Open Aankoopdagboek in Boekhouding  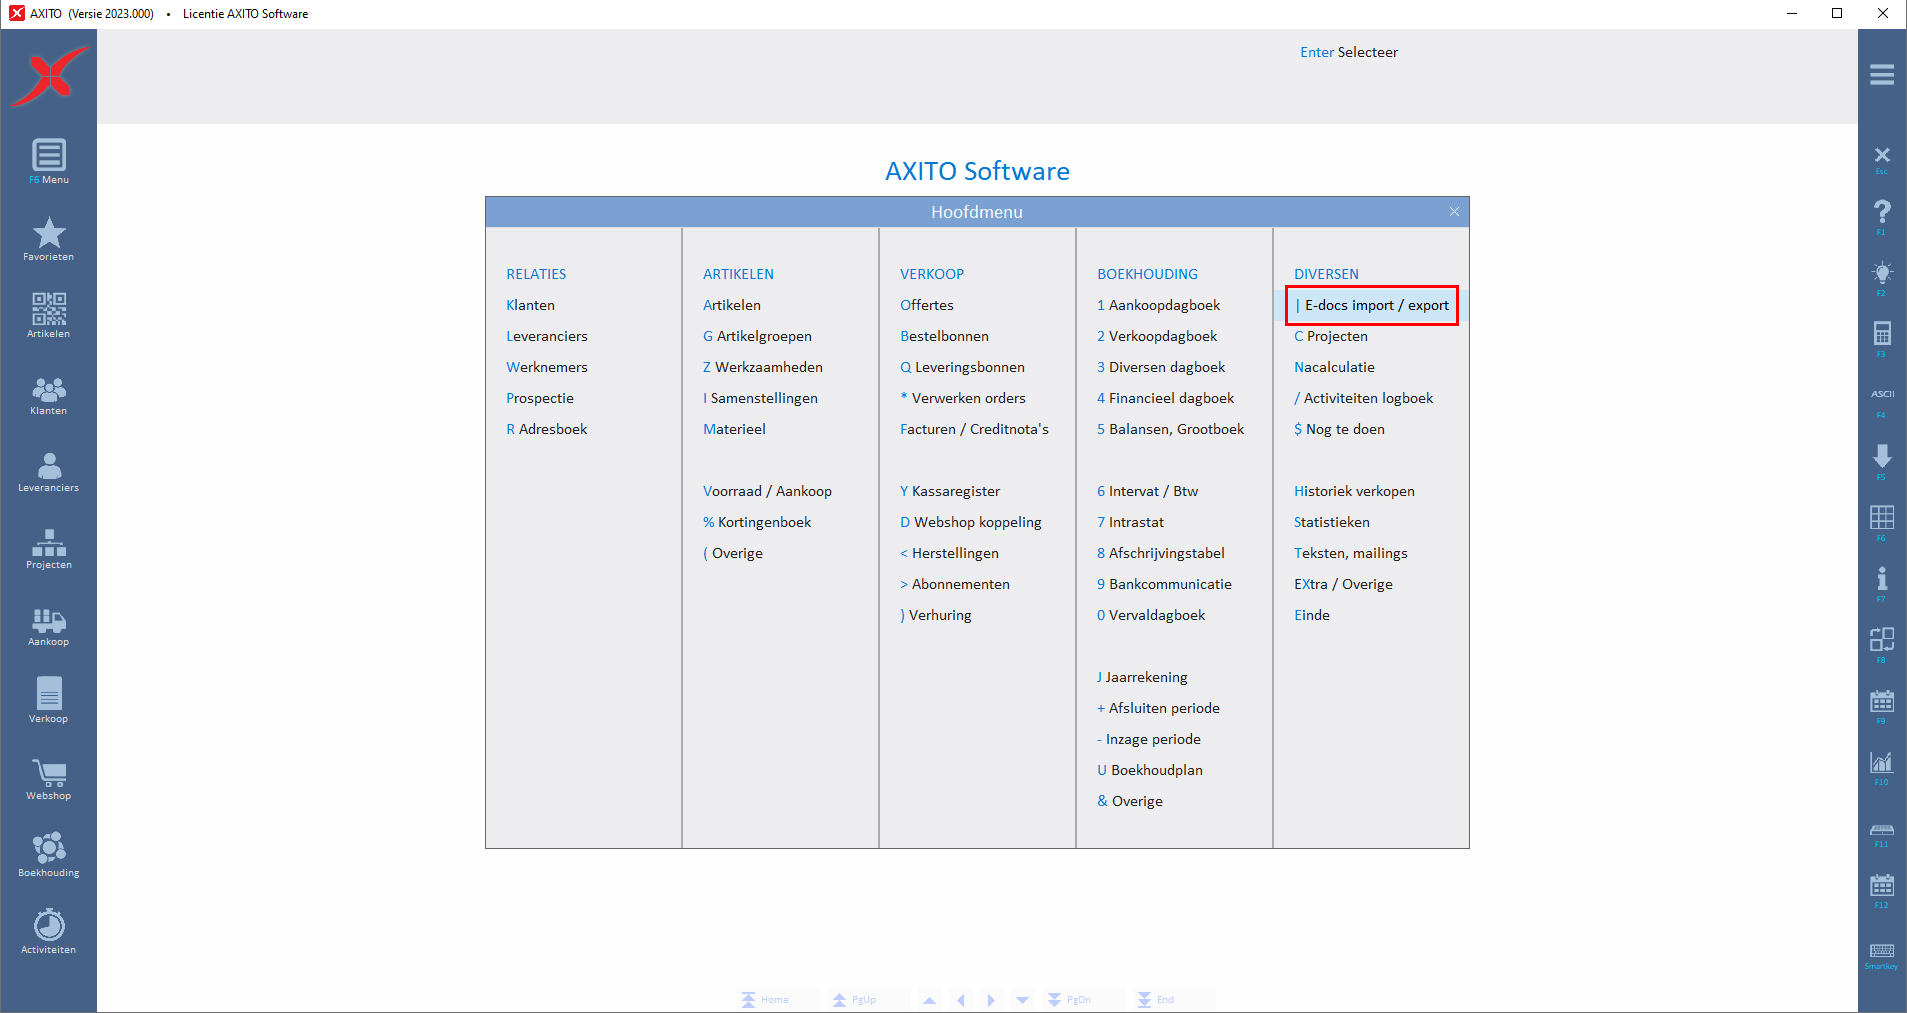click(1158, 305)
